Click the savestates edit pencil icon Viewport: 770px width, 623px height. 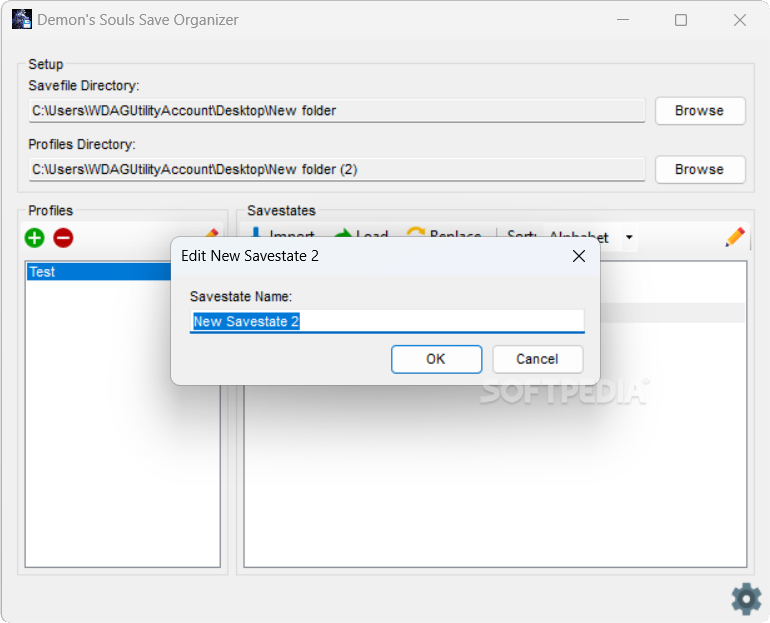(x=735, y=237)
